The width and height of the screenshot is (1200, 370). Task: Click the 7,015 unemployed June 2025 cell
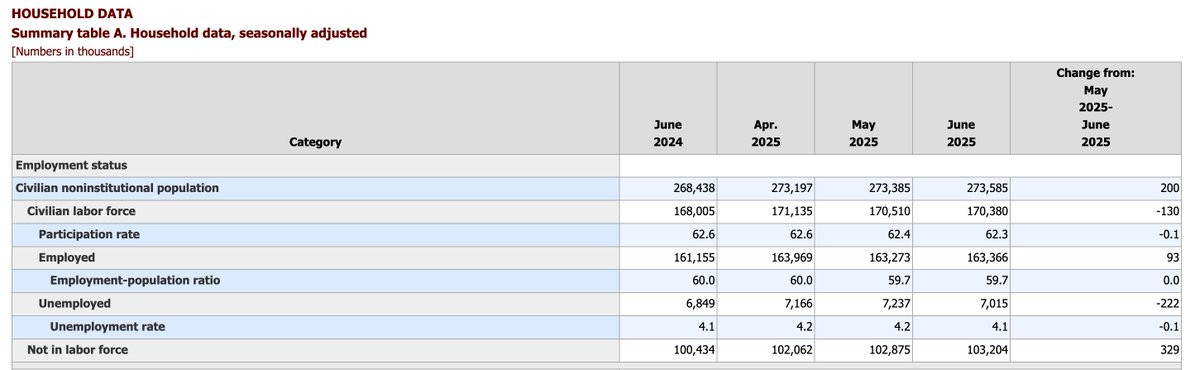click(x=963, y=303)
